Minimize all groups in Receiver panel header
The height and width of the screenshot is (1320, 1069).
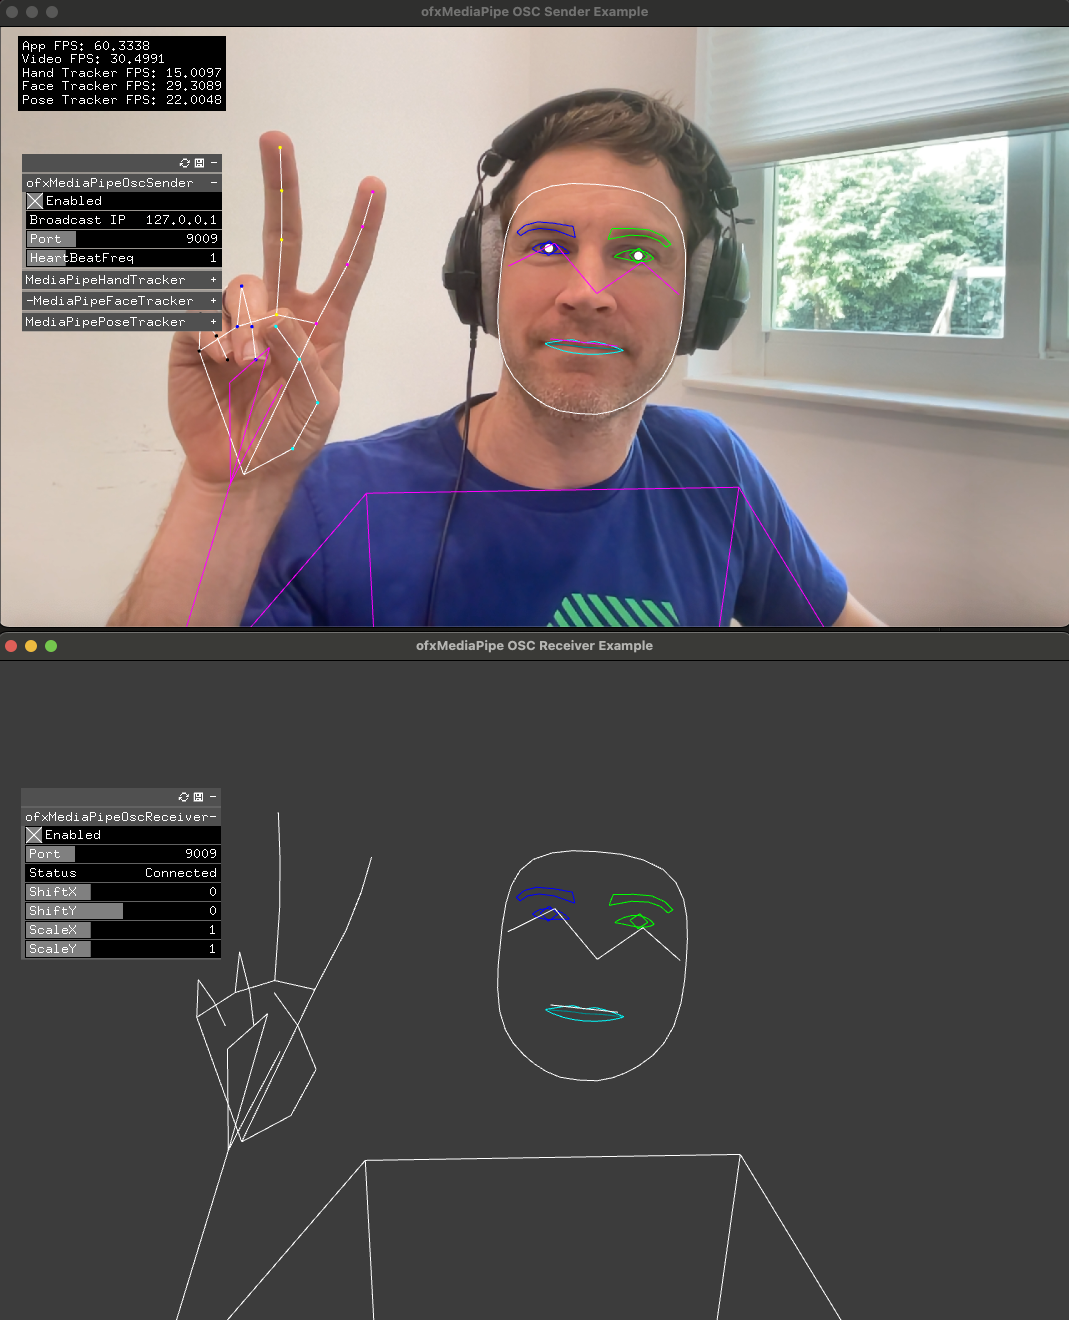point(212,797)
